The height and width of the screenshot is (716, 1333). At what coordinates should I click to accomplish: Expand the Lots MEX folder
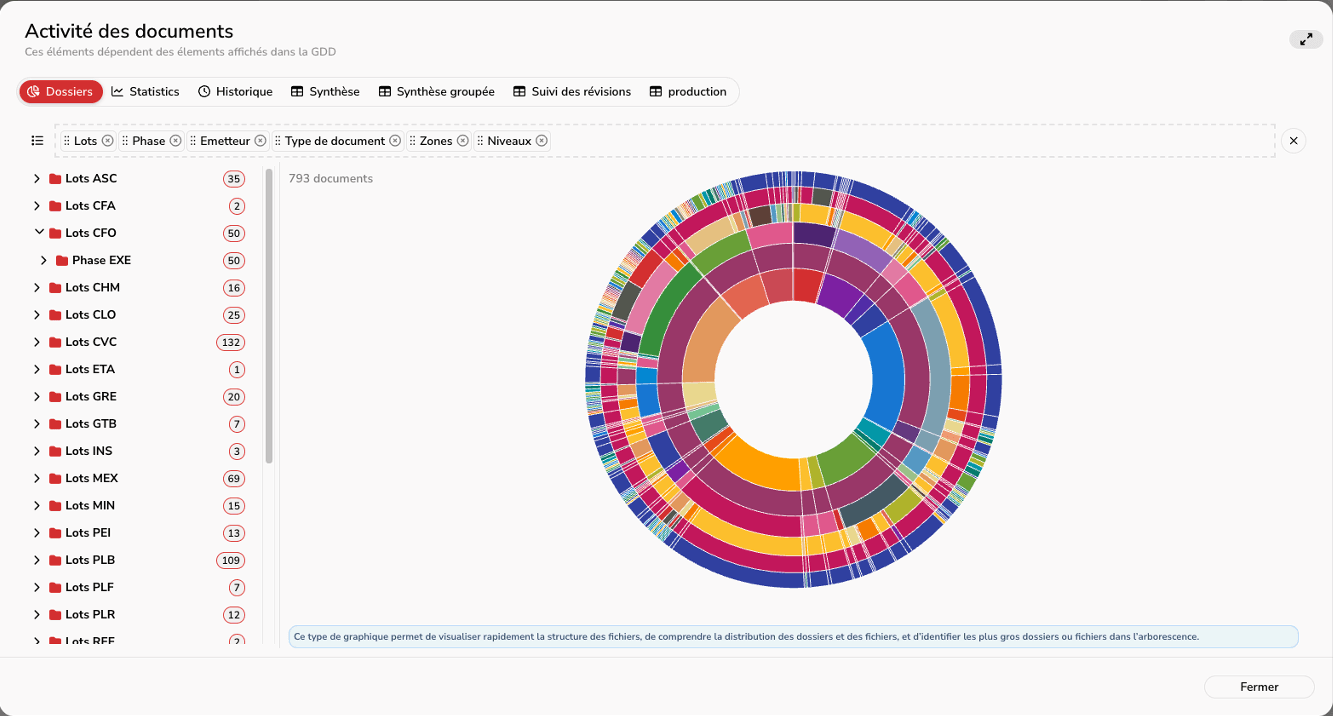pyautogui.click(x=37, y=478)
